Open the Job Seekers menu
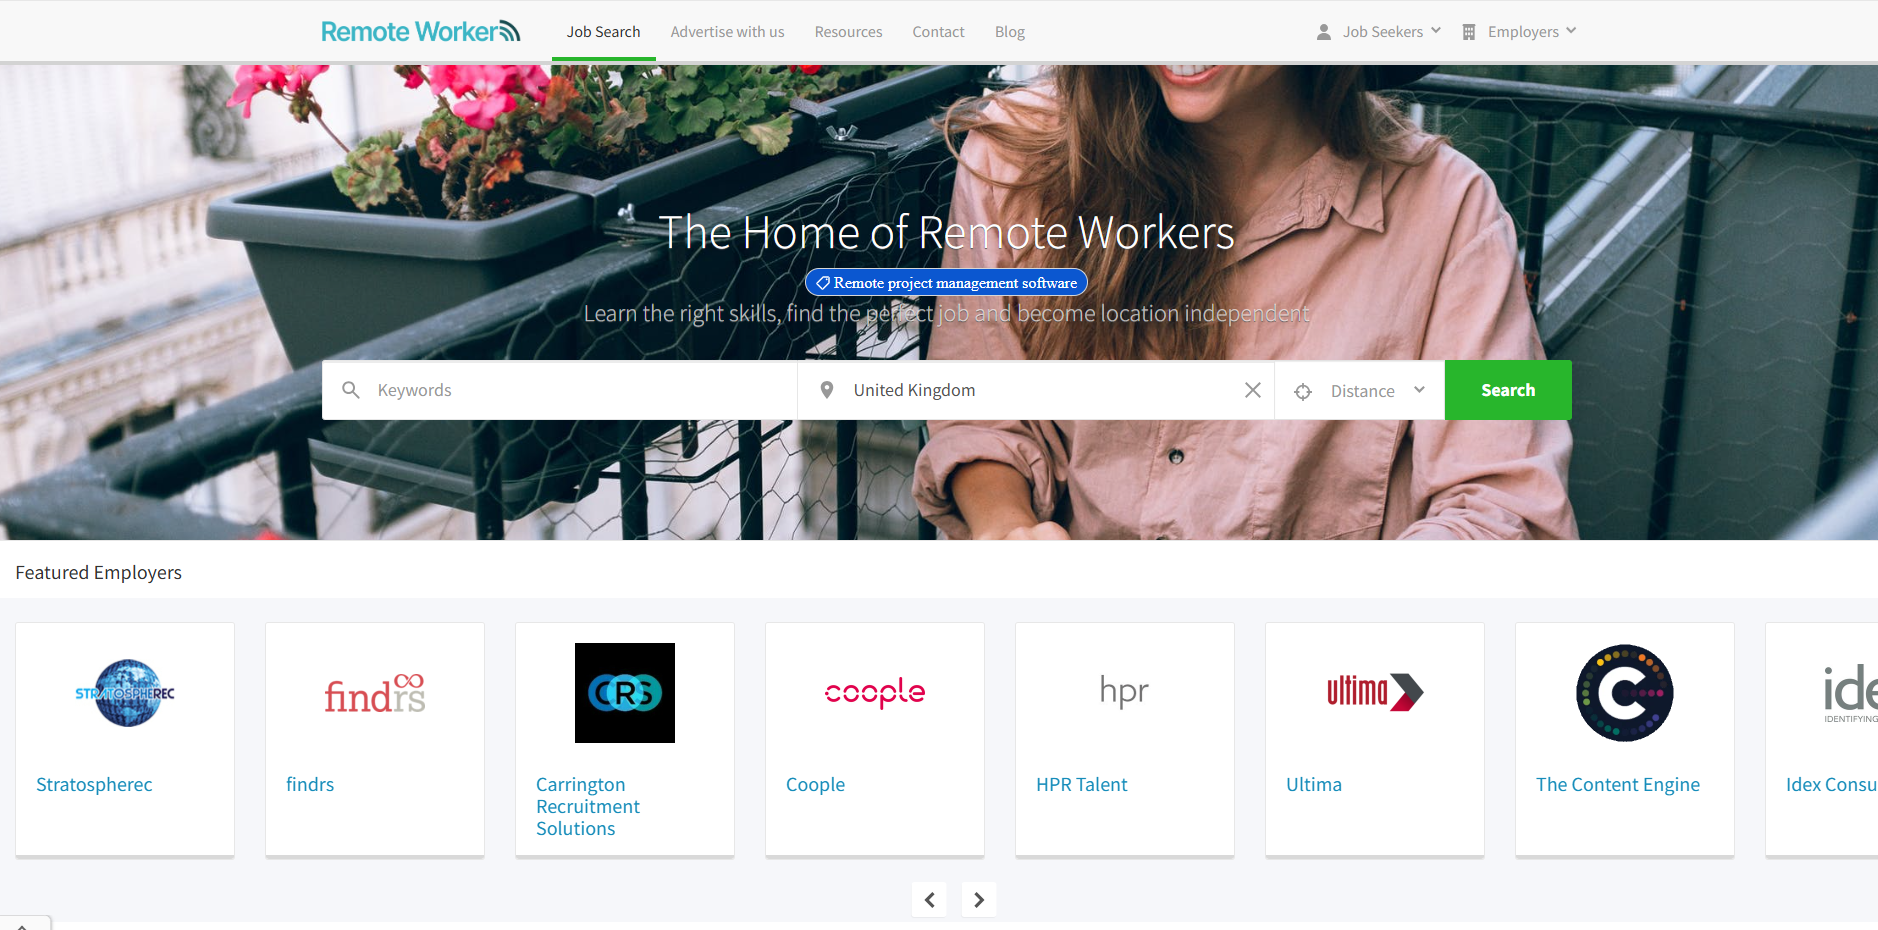 point(1379,32)
